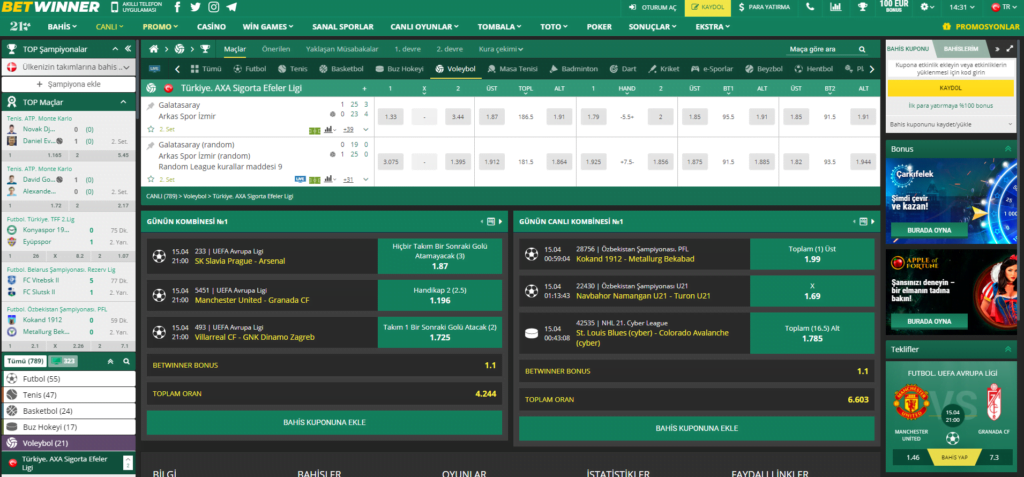Viewport: 1024px width, 477px height.
Task: Open Buz Hokeyi (17) in live sports list
Action: (x=69, y=427)
